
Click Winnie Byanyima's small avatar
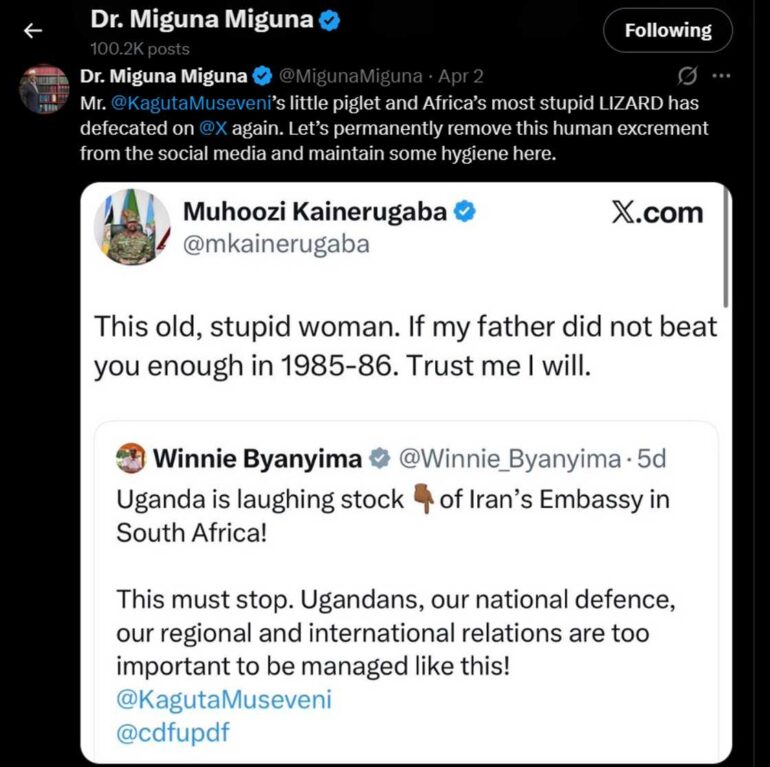click(x=130, y=459)
